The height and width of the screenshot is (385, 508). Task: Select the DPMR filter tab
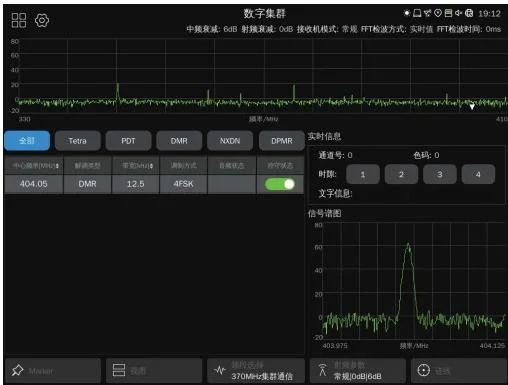pyautogui.click(x=282, y=141)
